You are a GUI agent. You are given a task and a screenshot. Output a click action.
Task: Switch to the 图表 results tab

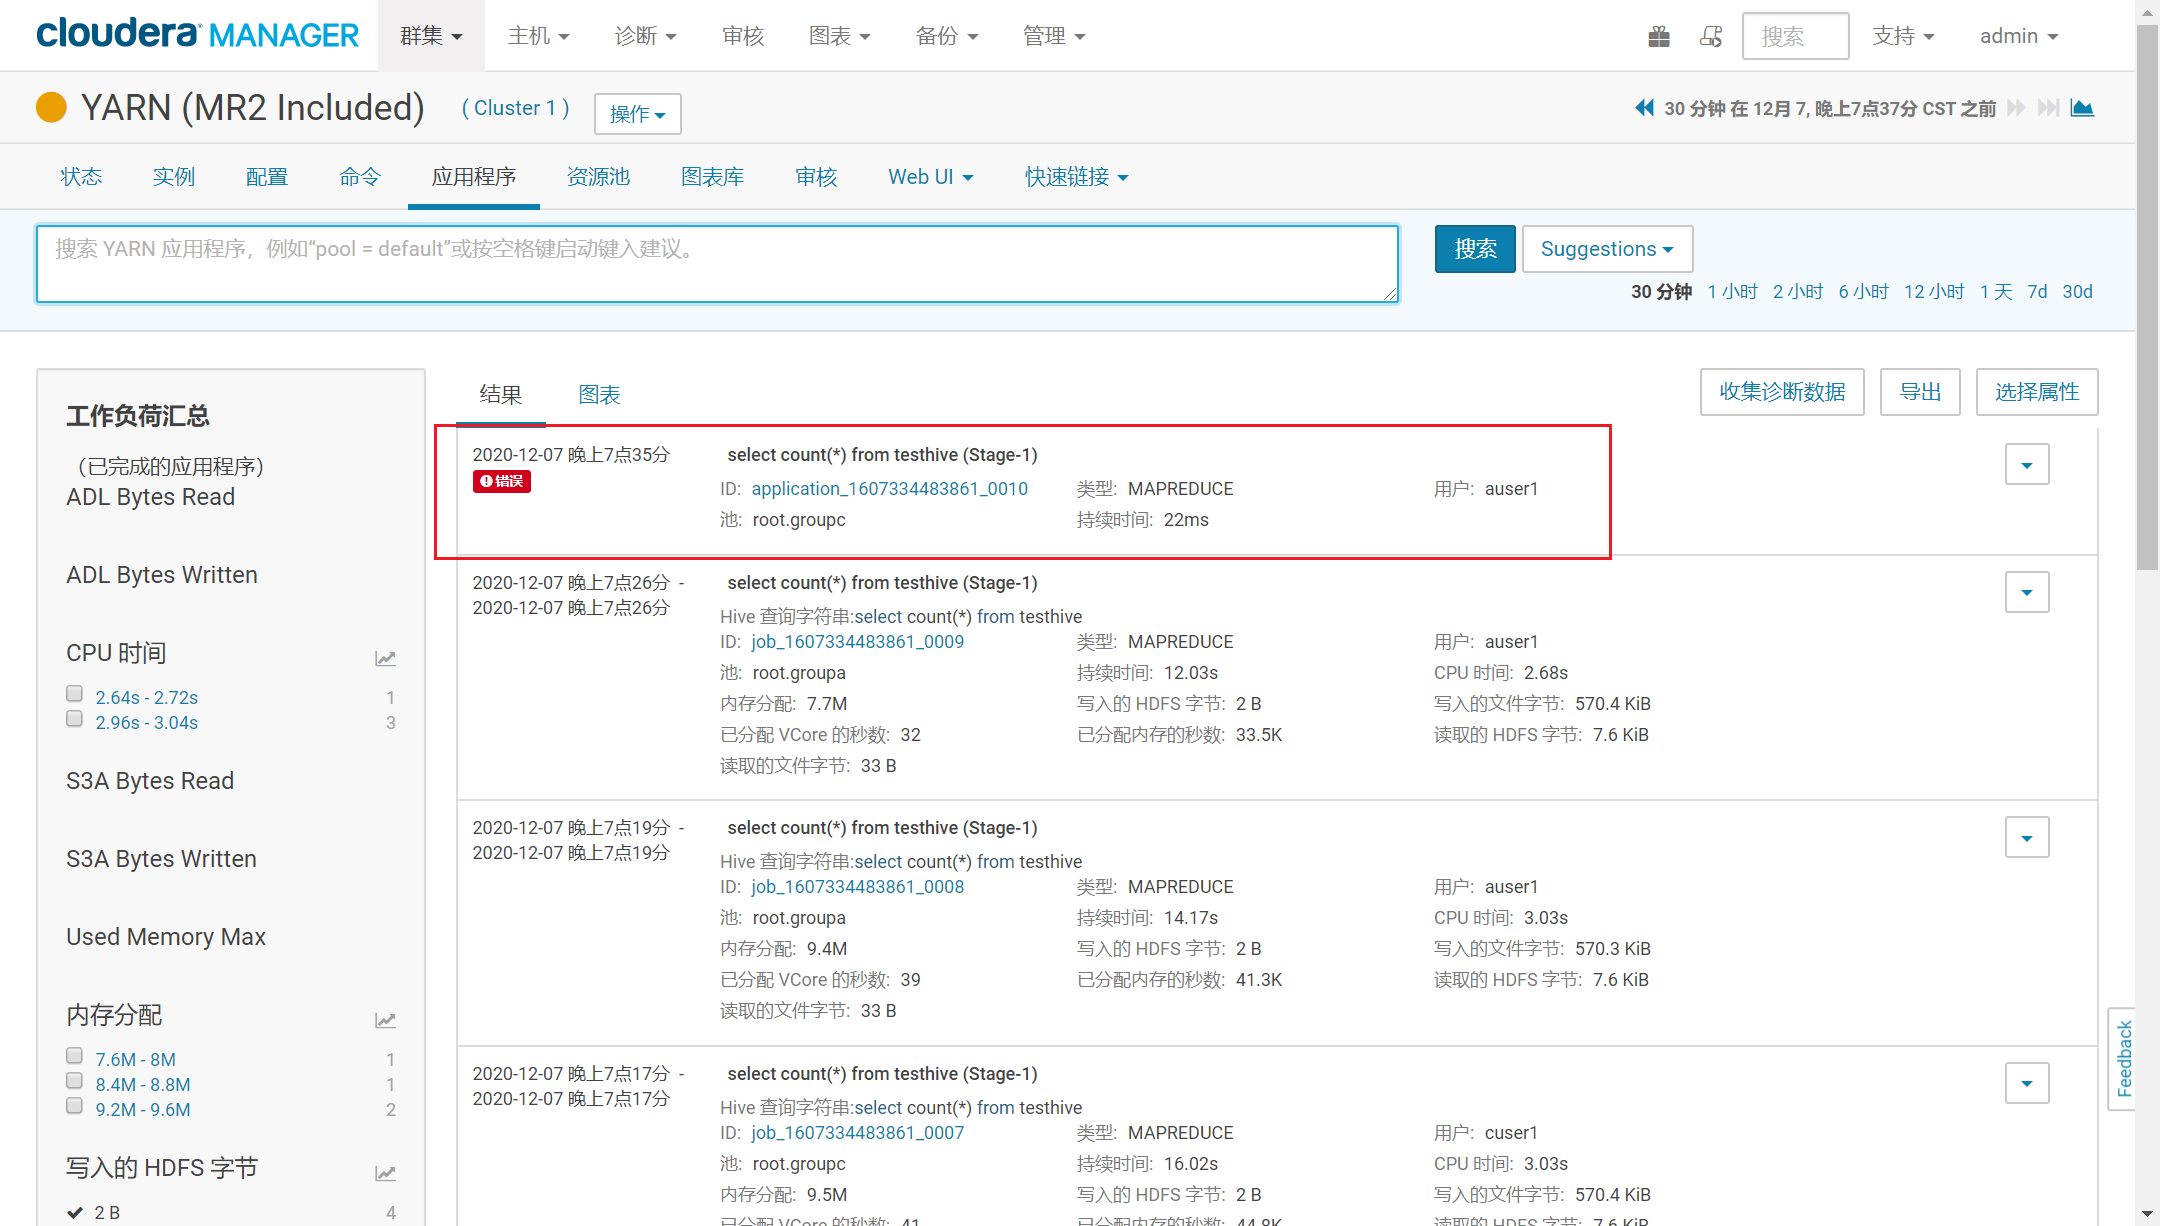click(x=599, y=395)
